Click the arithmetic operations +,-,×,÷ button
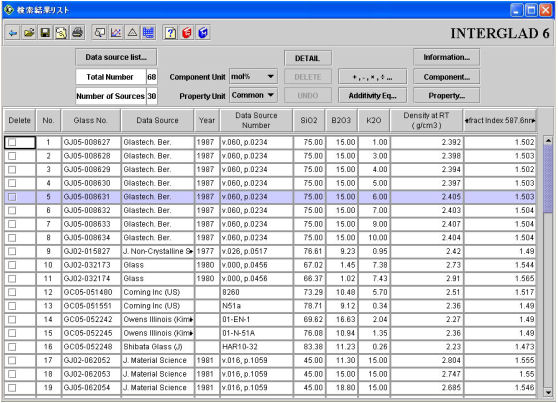 pos(372,77)
